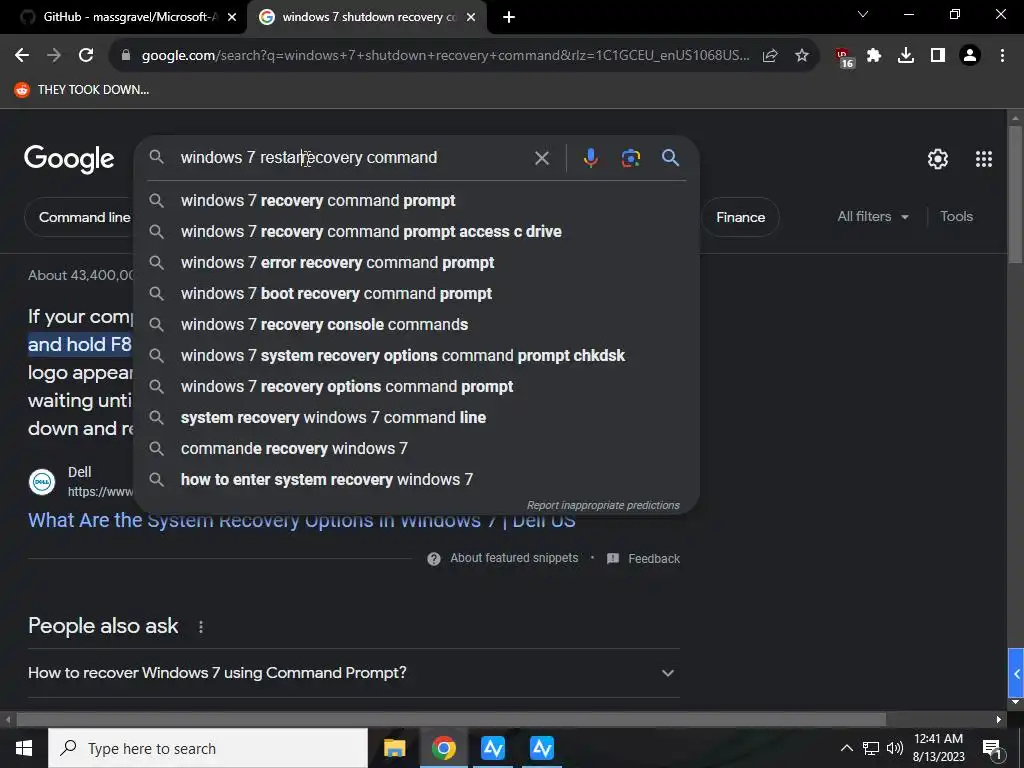This screenshot has width=1024, height=768.
Task: Choose 'how to enter system recovery windows 7'
Action: (x=416, y=480)
